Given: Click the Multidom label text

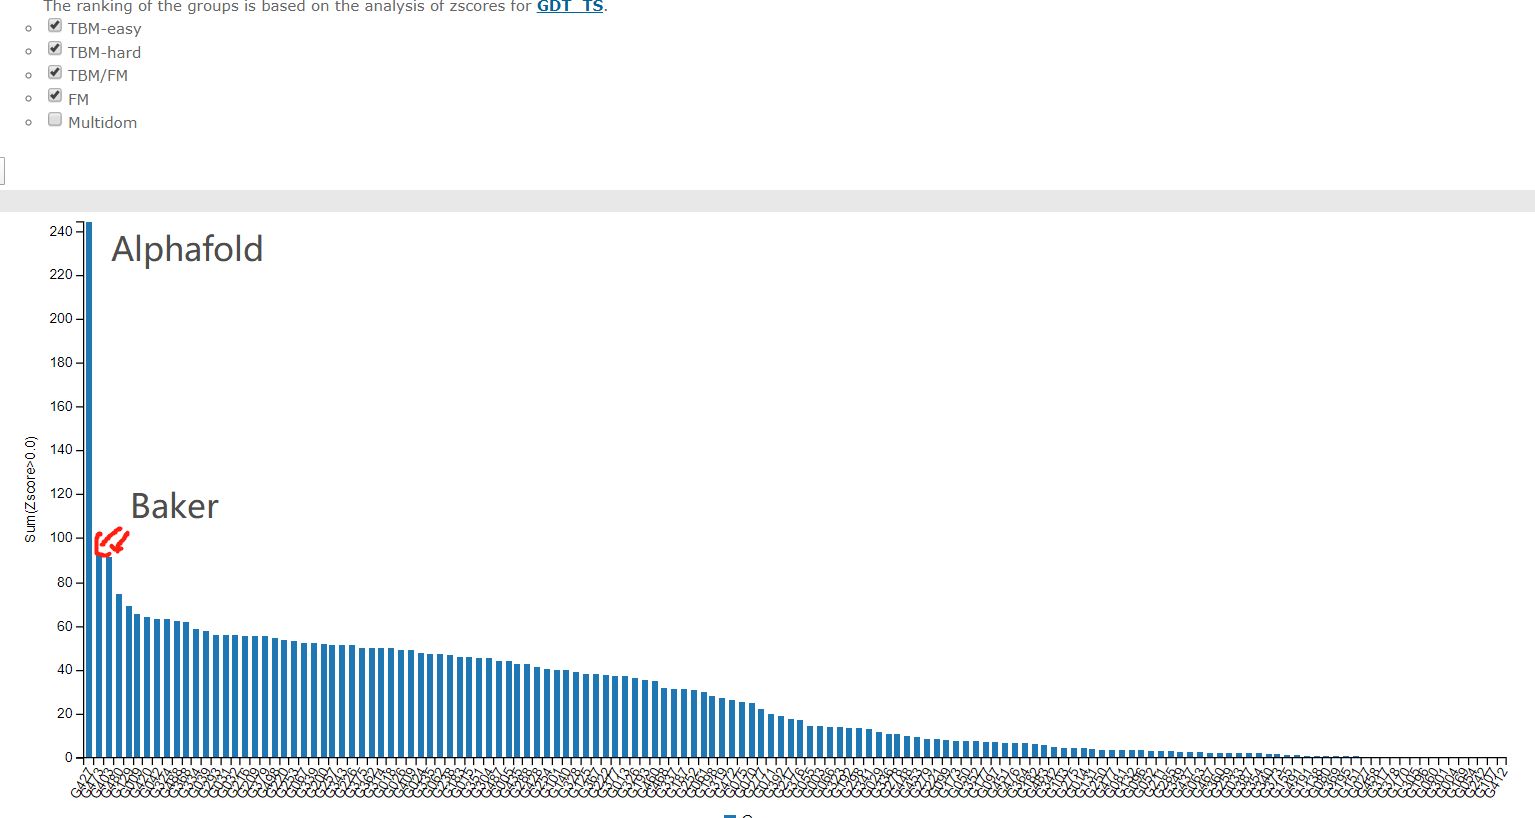Looking at the screenshot, I should [x=102, y=122].
